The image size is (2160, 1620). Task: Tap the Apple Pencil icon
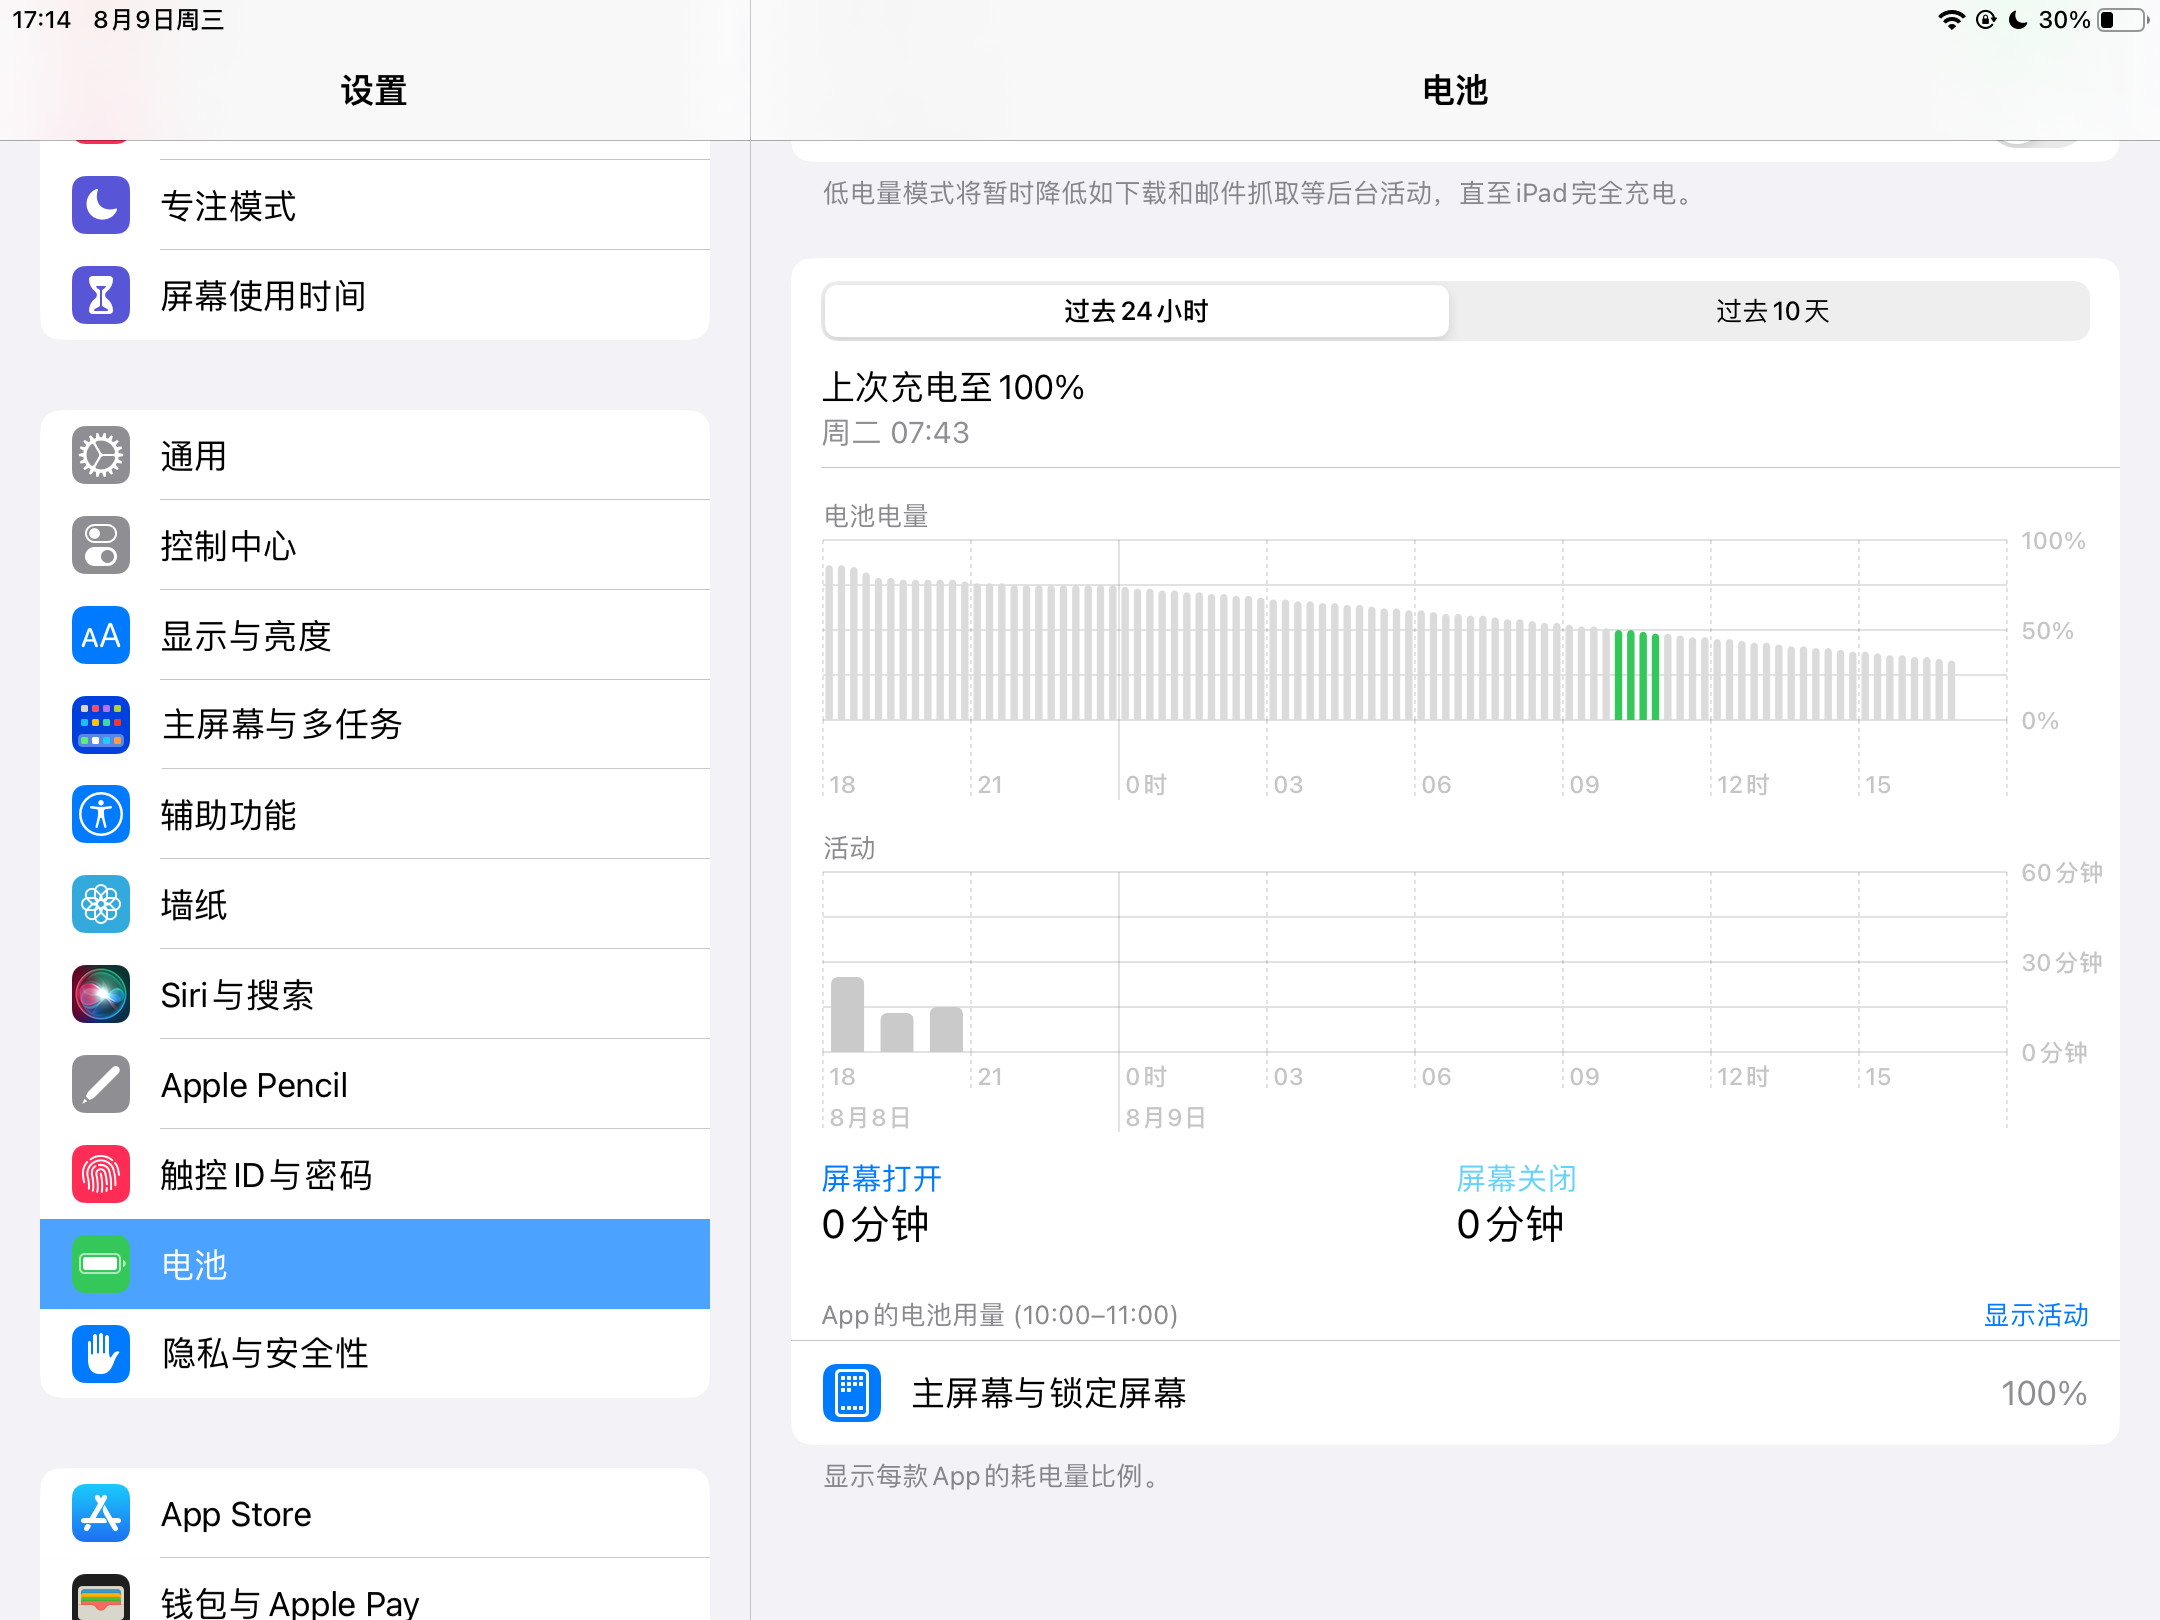(x=101, y=1085)
